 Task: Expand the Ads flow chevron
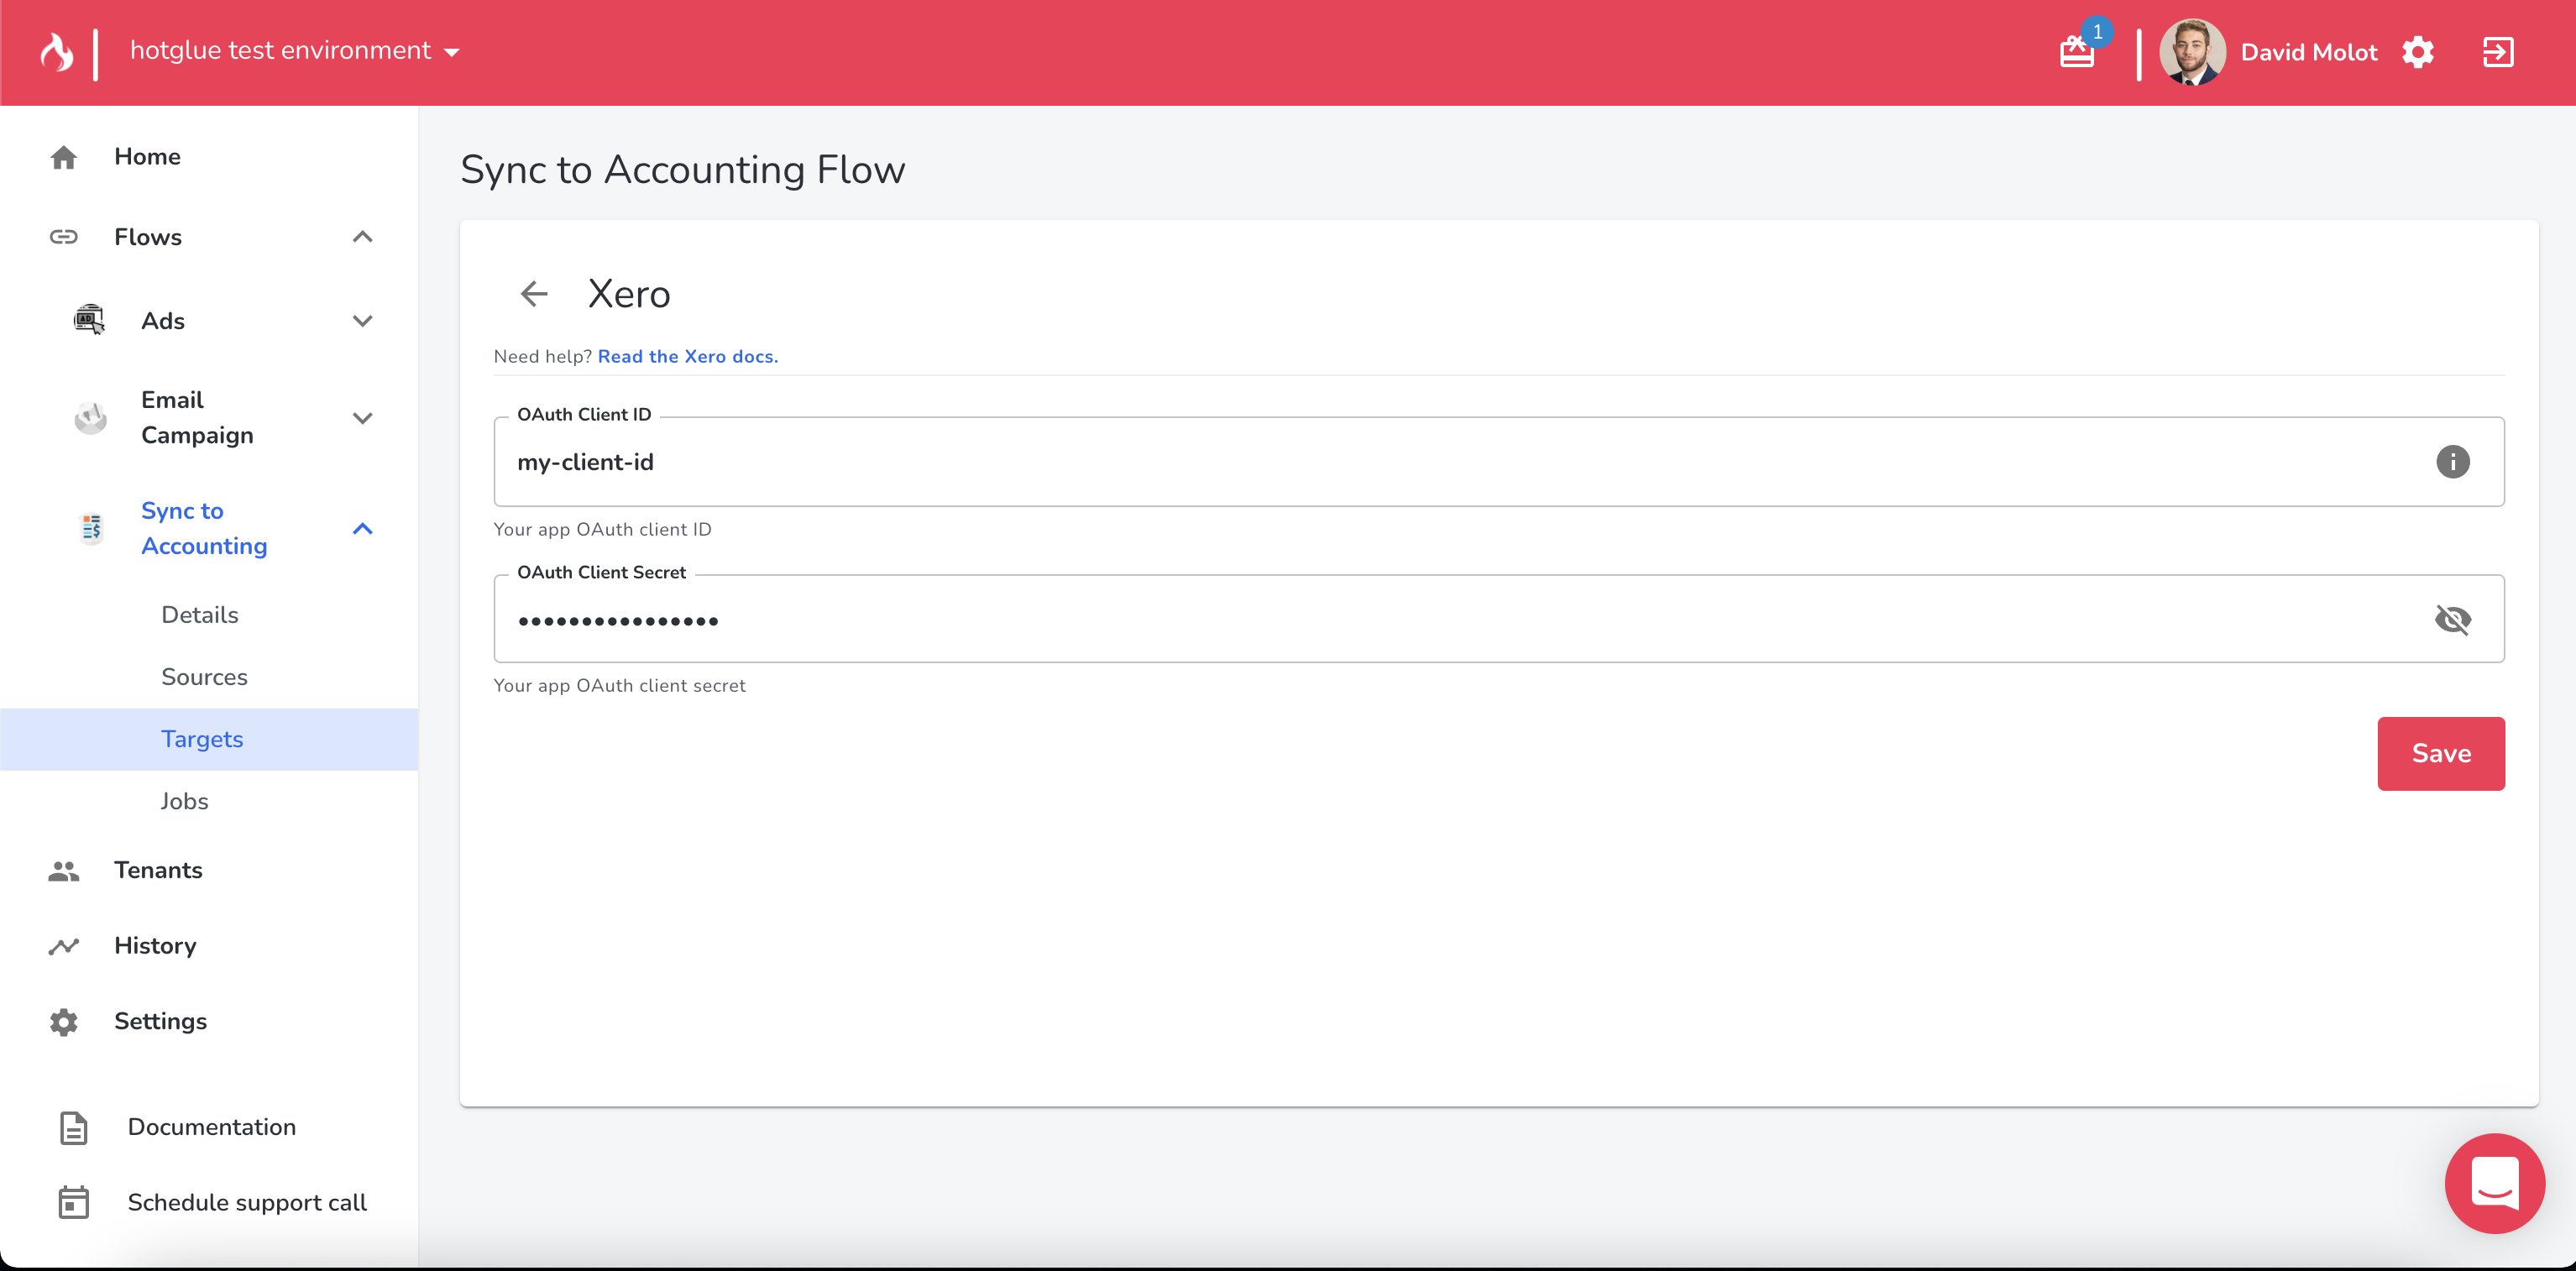tap(363, 321)
